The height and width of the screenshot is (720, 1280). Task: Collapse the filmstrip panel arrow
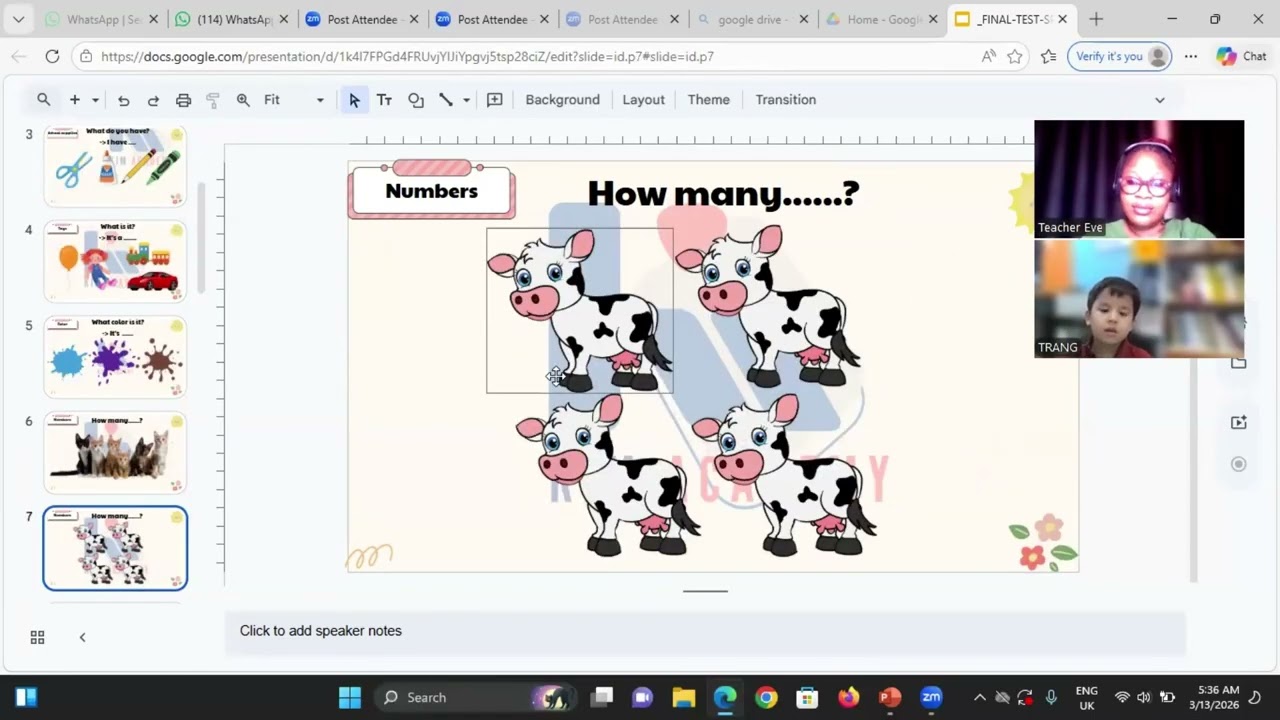[x=82, y=637]
